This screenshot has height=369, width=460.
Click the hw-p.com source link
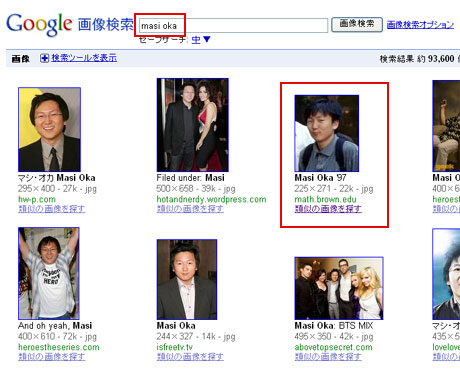(37, 199)
